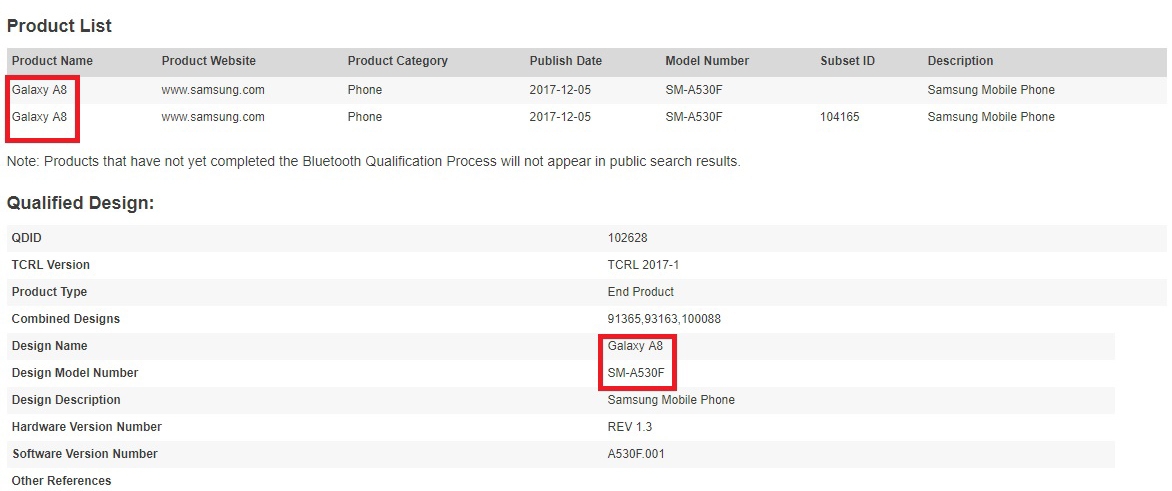
Task: Click the QDID value 102628
Action: click(x=628, y=238)
